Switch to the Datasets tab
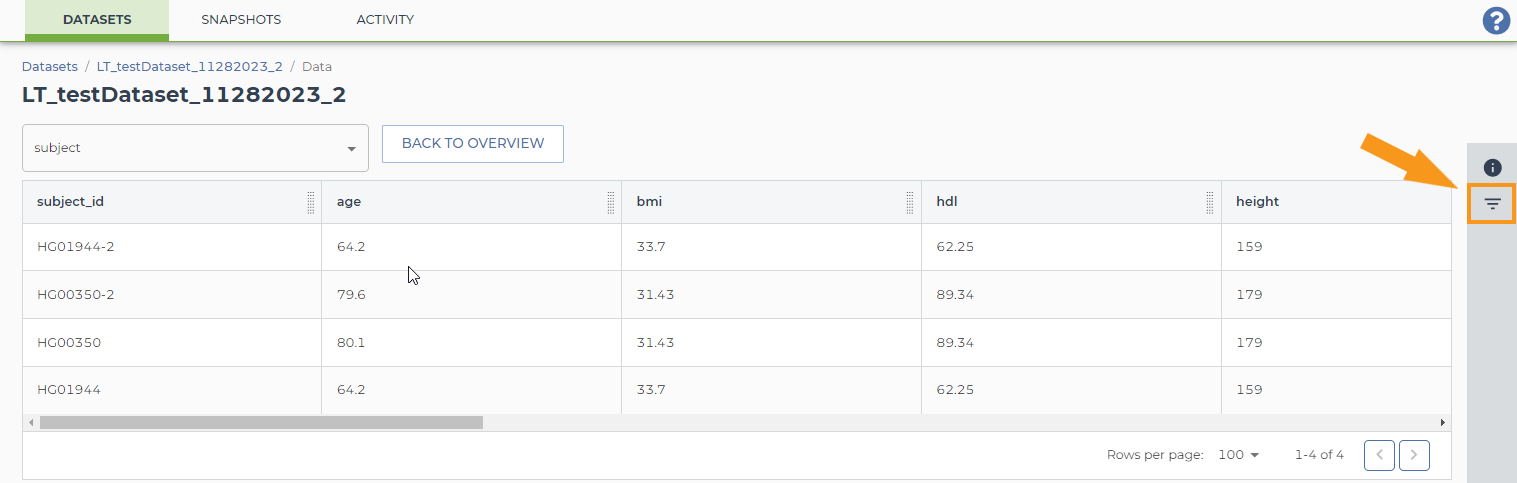Screen dimensions: 1517x483 (97, 20)
